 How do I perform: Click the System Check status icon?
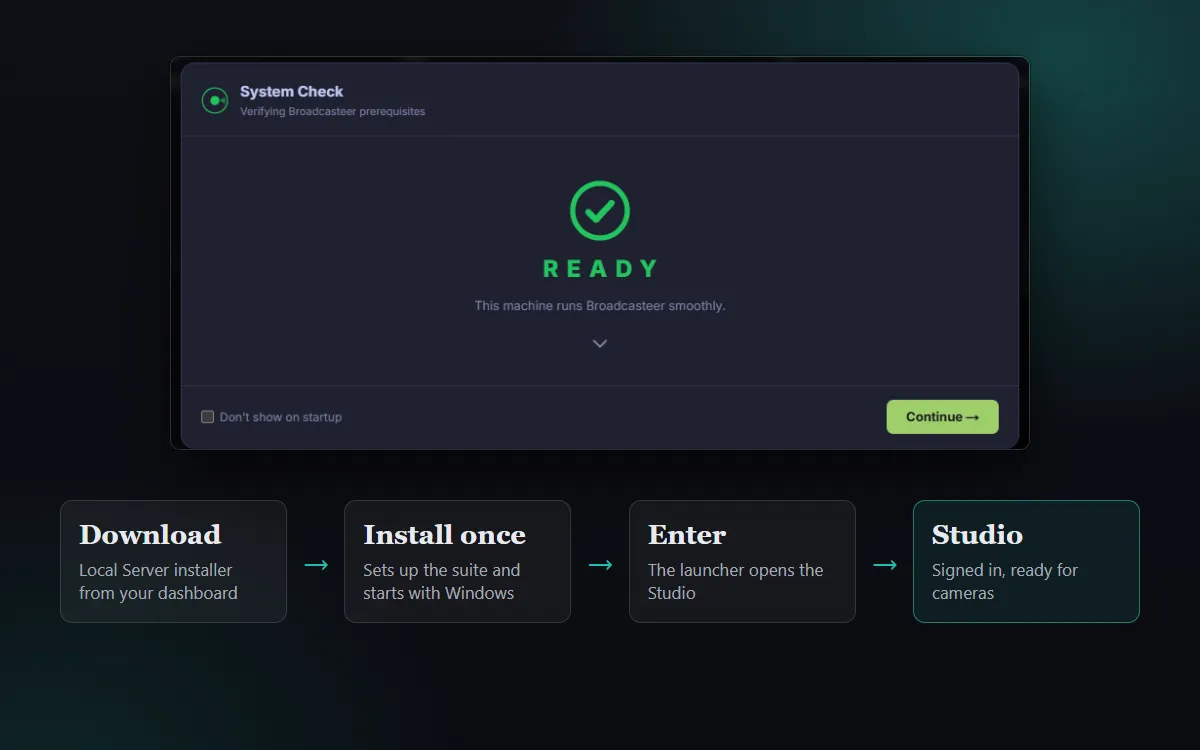coord(215,100)
